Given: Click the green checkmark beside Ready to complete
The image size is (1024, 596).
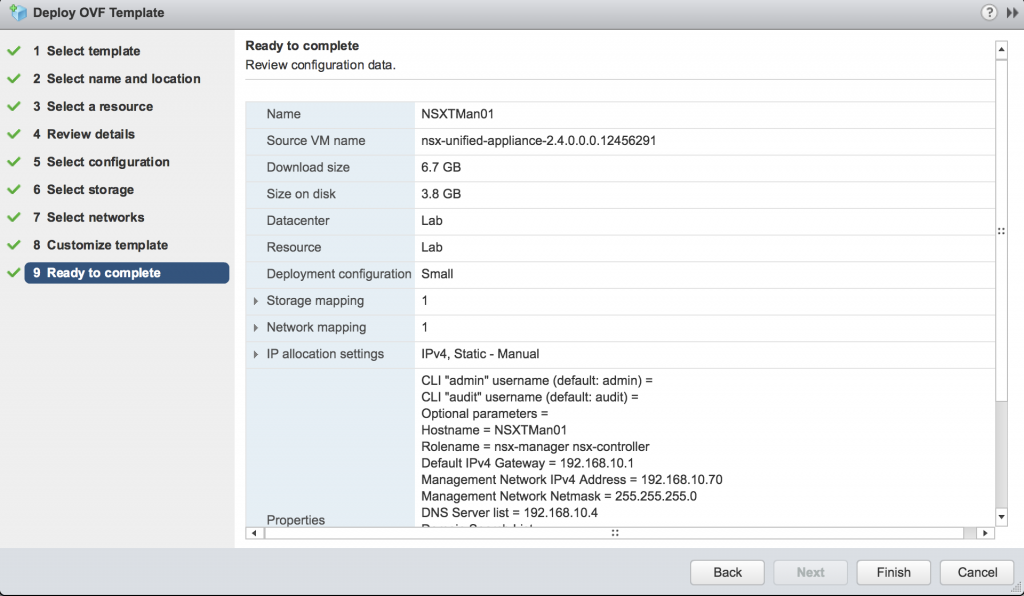Looking at the screenshot, I should pos(14,273).
